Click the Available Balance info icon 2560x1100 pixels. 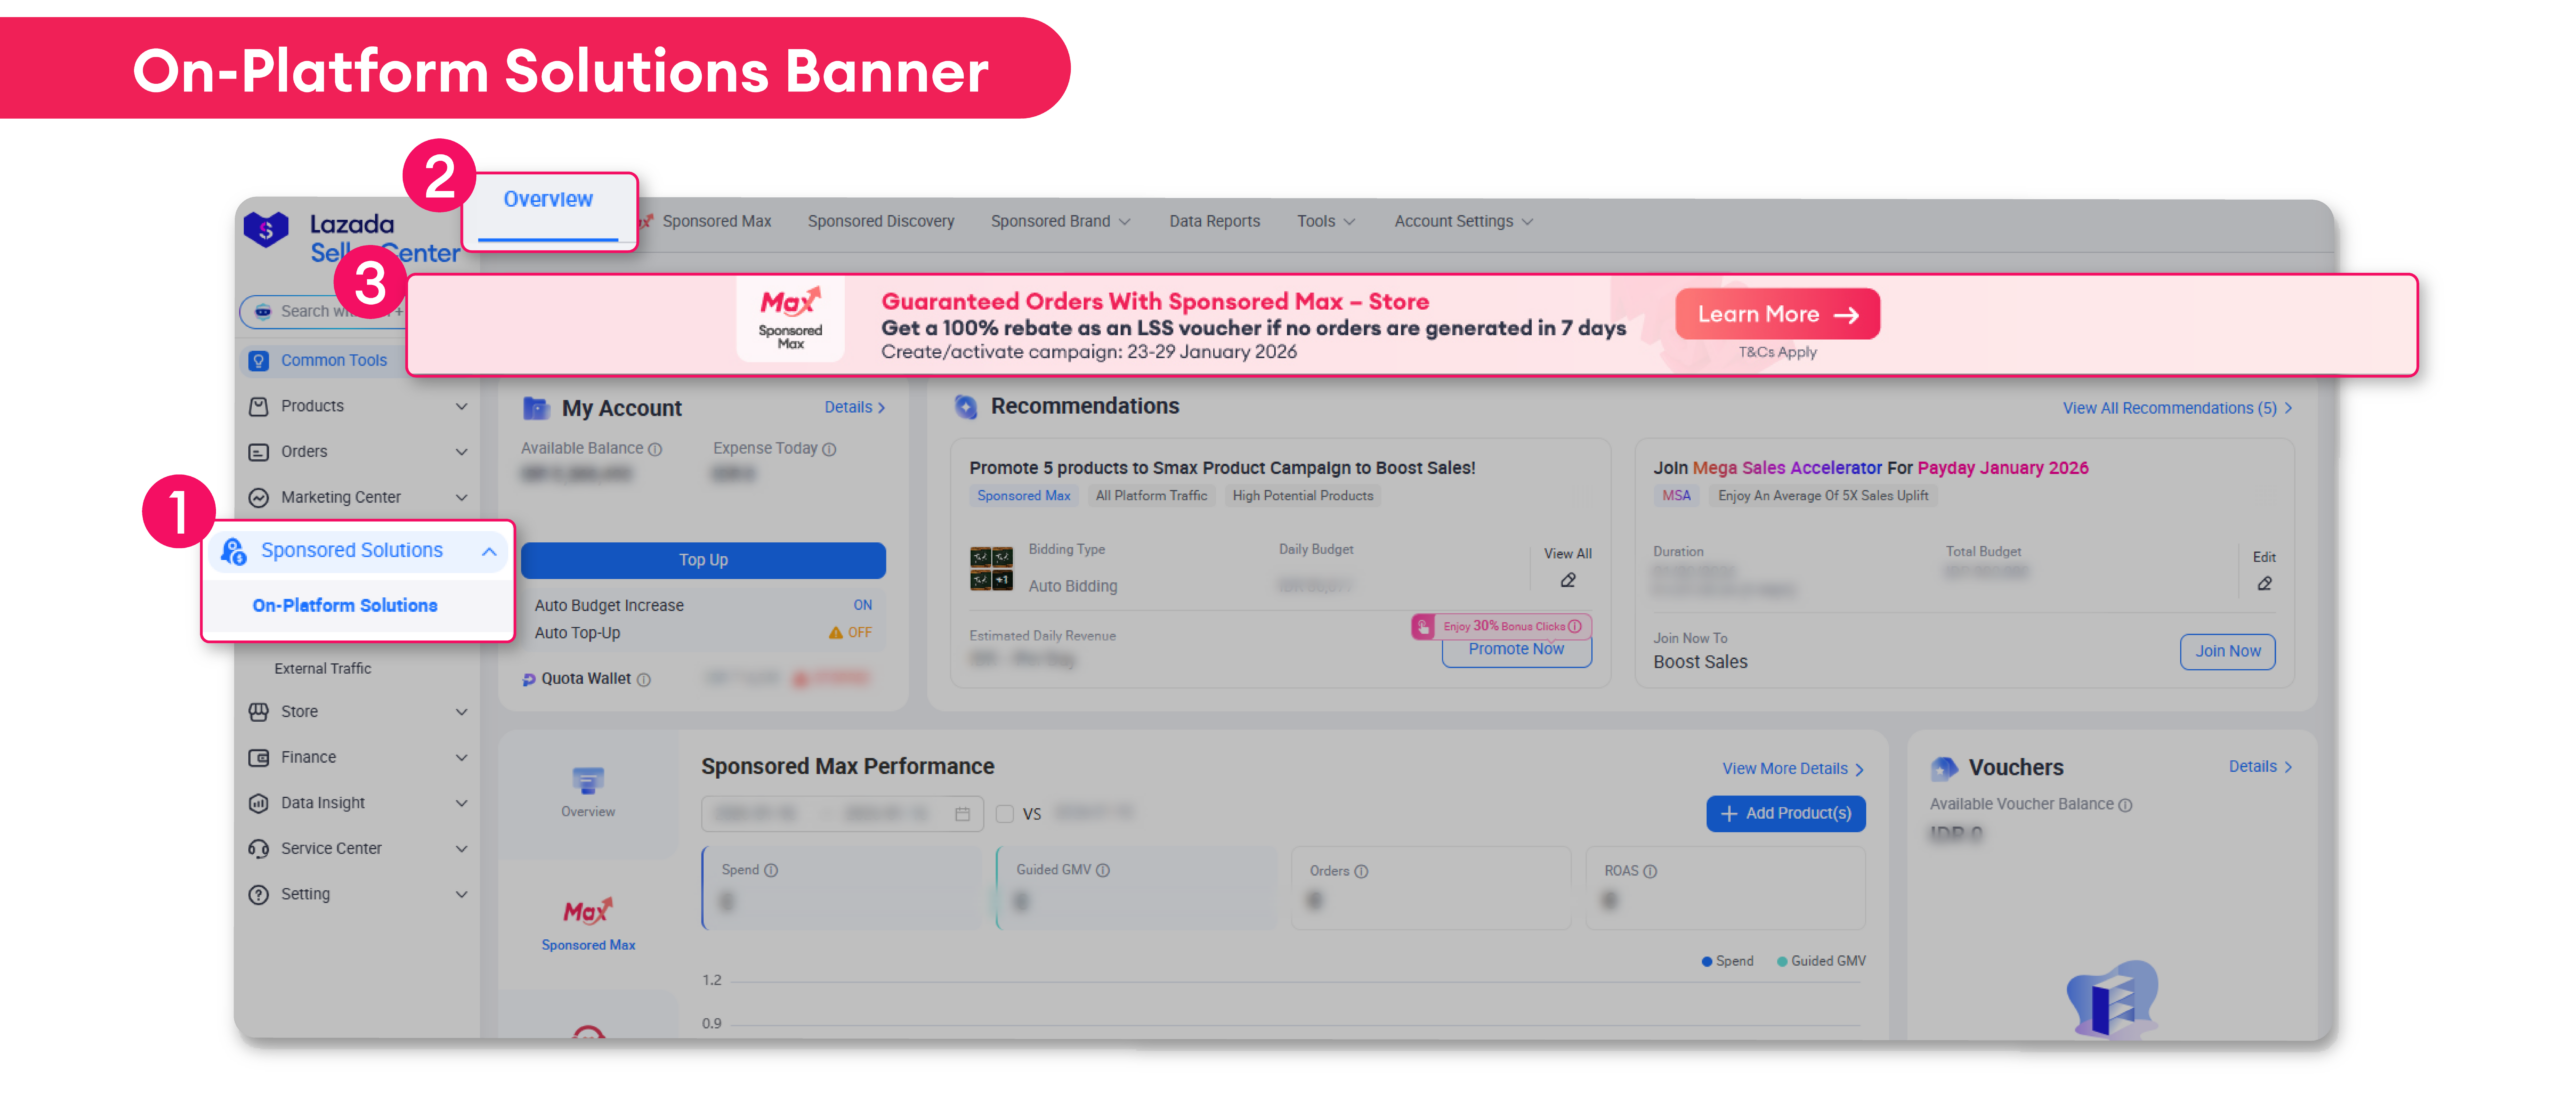655,450
